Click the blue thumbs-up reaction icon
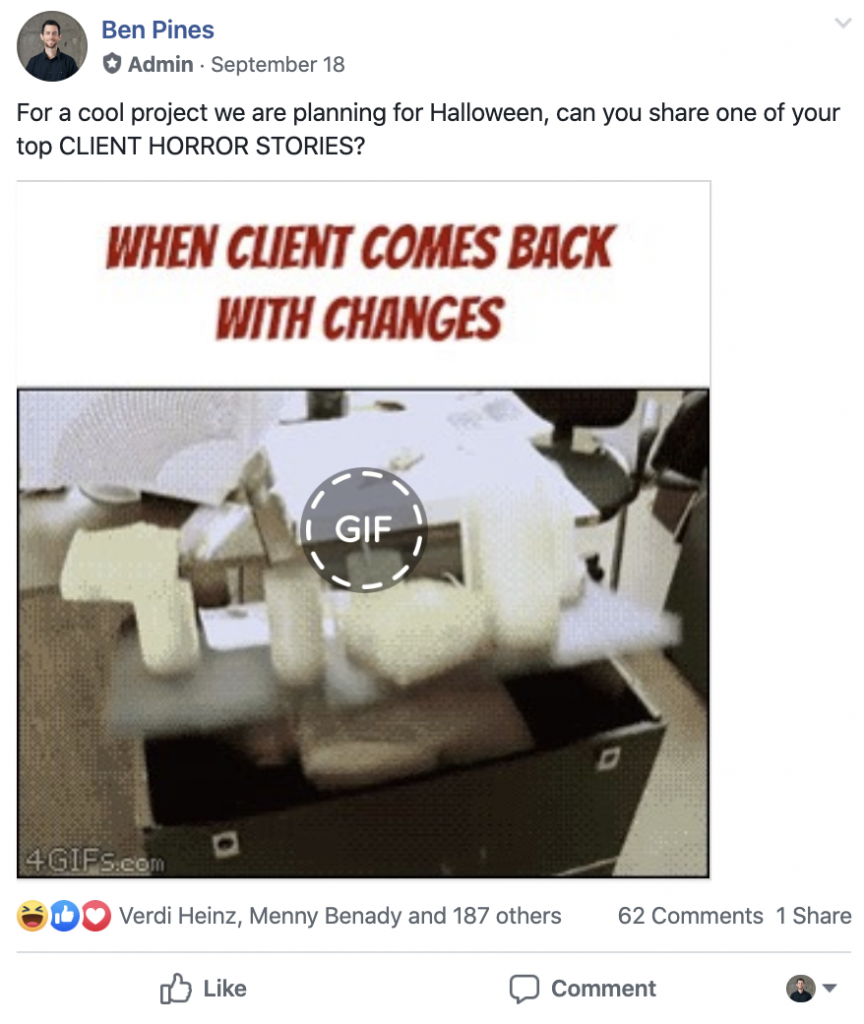Screen dimensions: 864x1024 pos(65,916)
